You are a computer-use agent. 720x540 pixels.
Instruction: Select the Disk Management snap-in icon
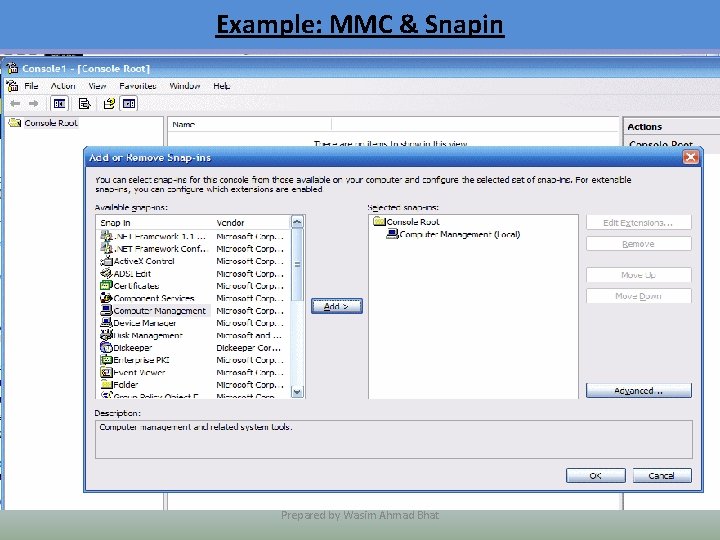[107, 335]
